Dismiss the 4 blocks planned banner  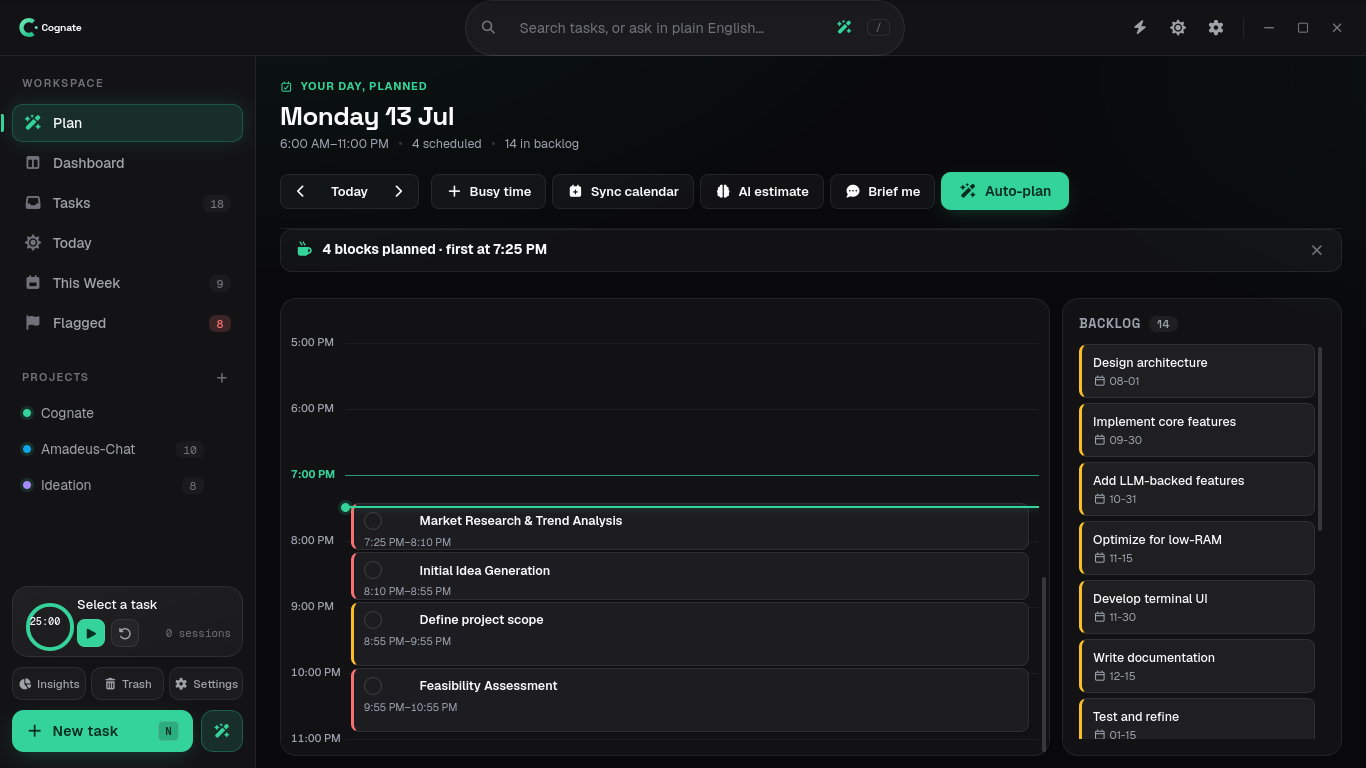(x=1317, y=250)
